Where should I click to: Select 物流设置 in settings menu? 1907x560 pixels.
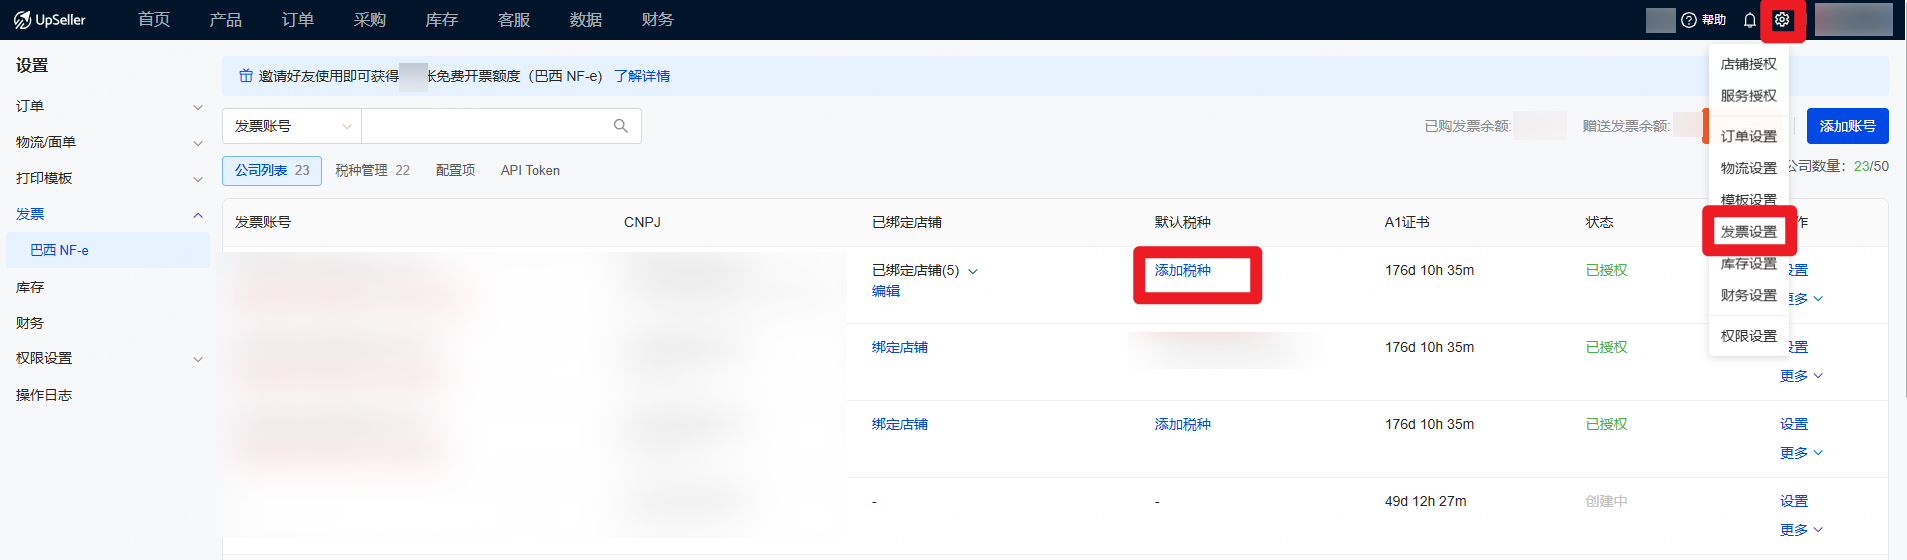1749,168
